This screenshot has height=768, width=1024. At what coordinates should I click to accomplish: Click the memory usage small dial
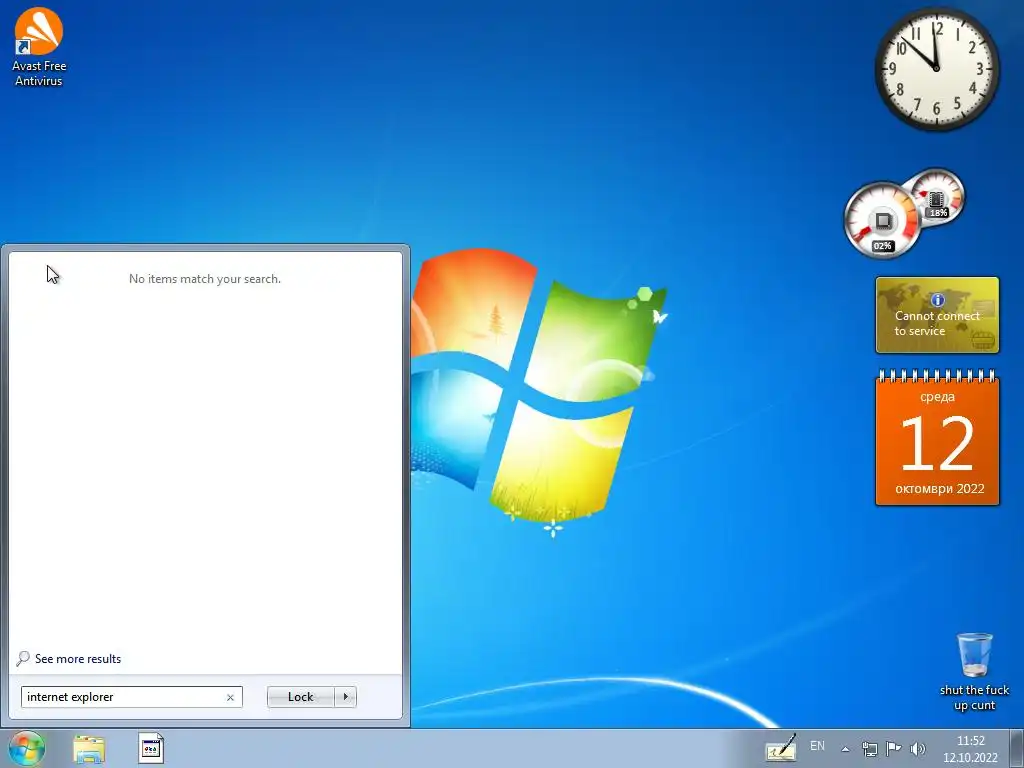click(x=938, y=197)
